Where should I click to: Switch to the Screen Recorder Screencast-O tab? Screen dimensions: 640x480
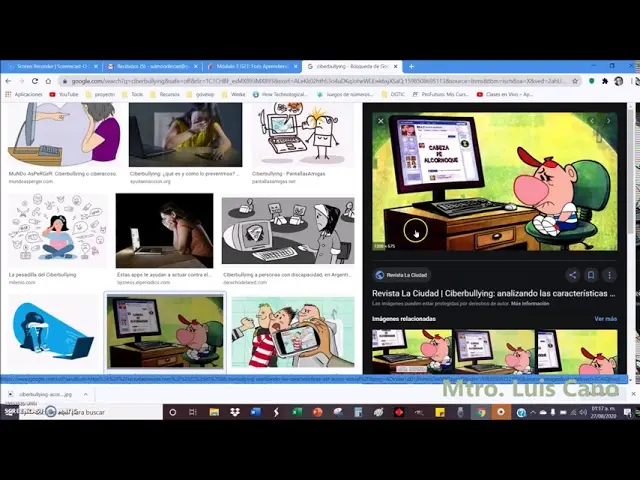pyautogui.click(x=51, y=66)
